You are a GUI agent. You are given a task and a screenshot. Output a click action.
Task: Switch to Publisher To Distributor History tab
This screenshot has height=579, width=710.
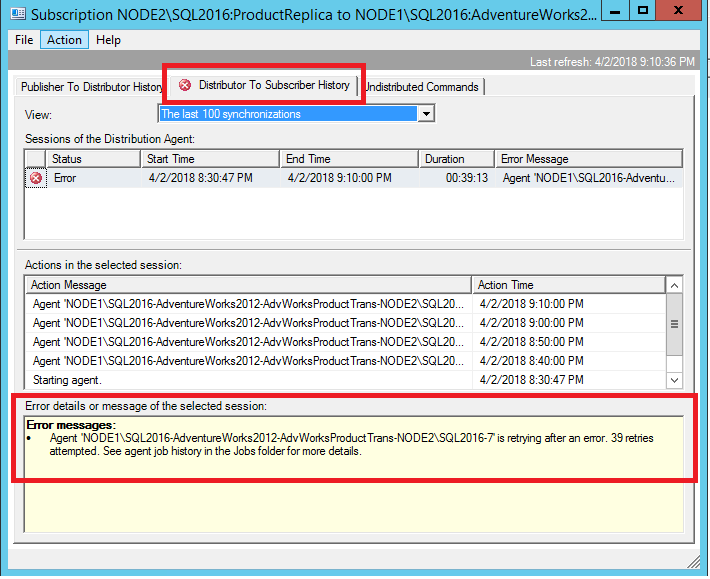pos(91,87)
